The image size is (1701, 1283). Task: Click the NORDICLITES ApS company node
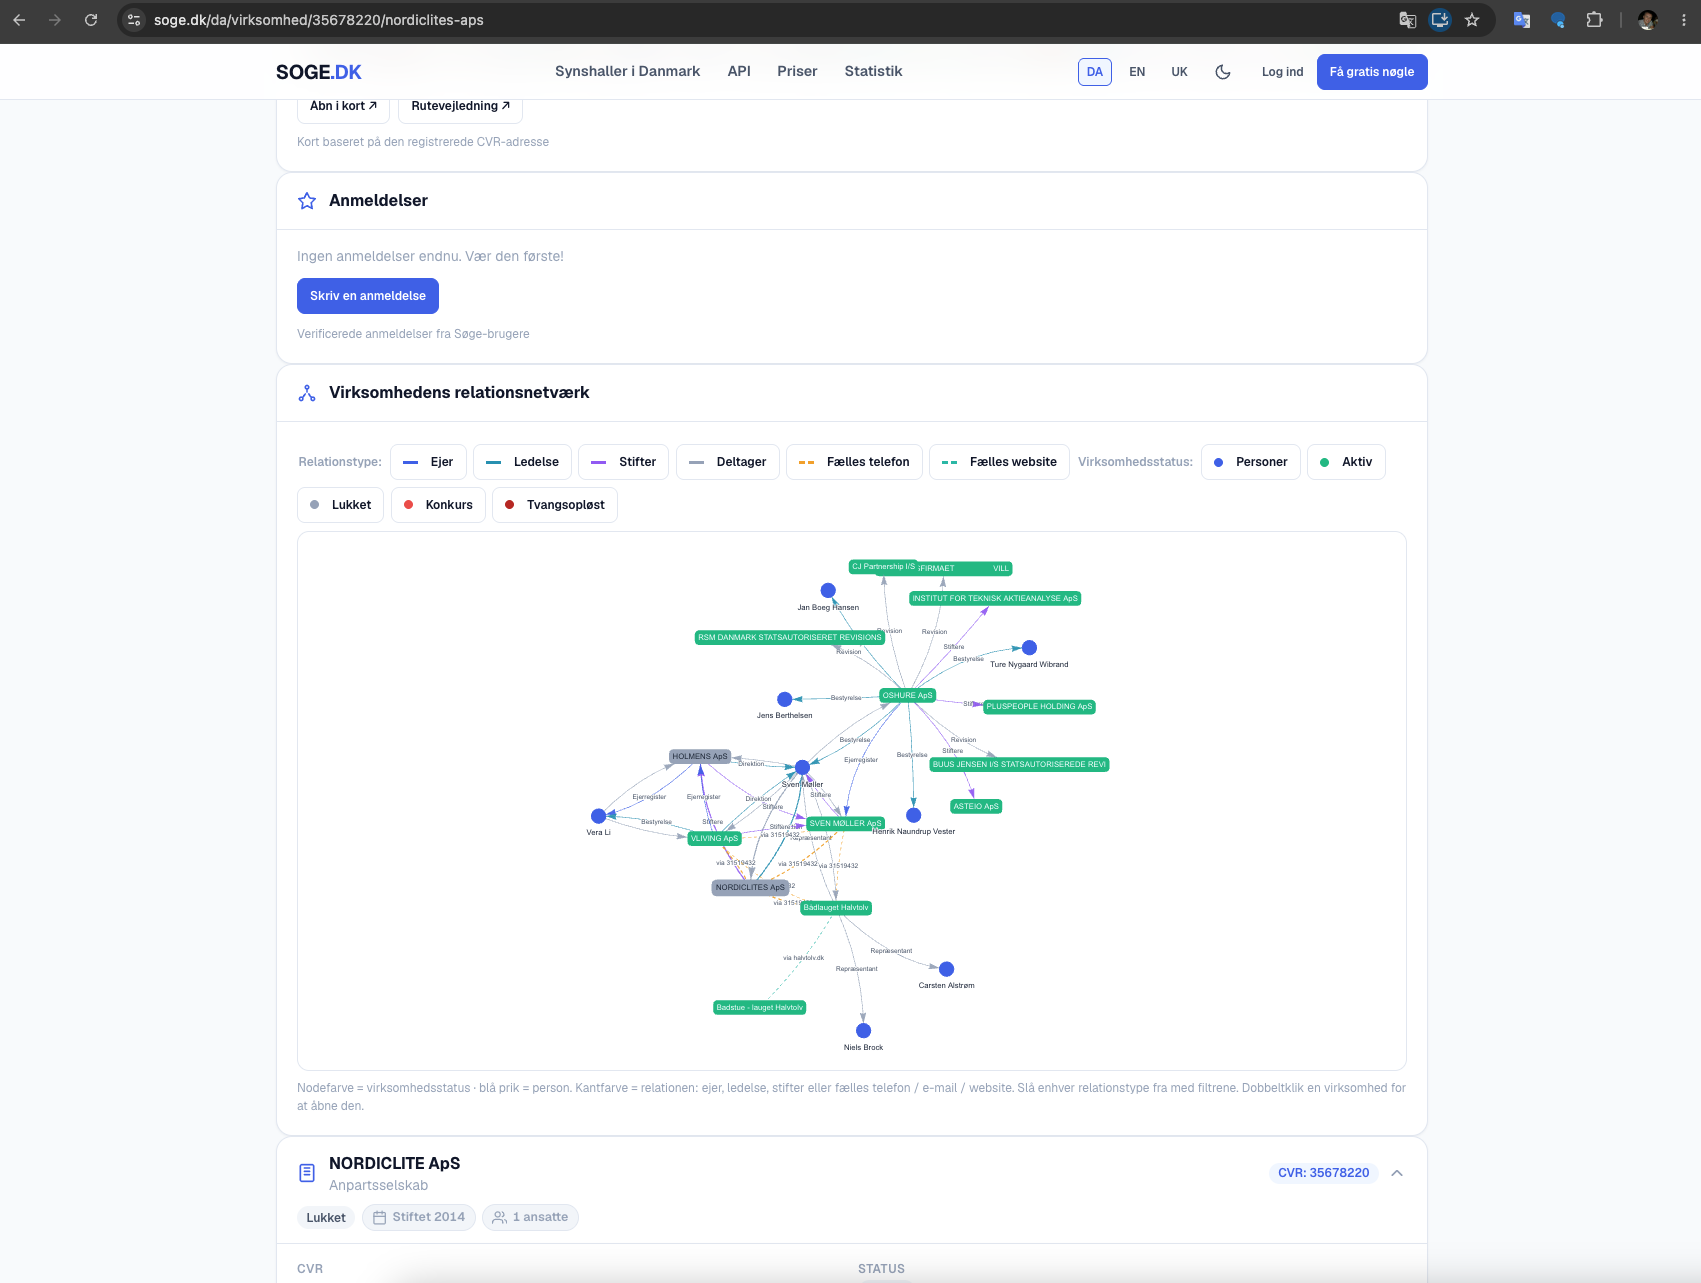[750, 887]
